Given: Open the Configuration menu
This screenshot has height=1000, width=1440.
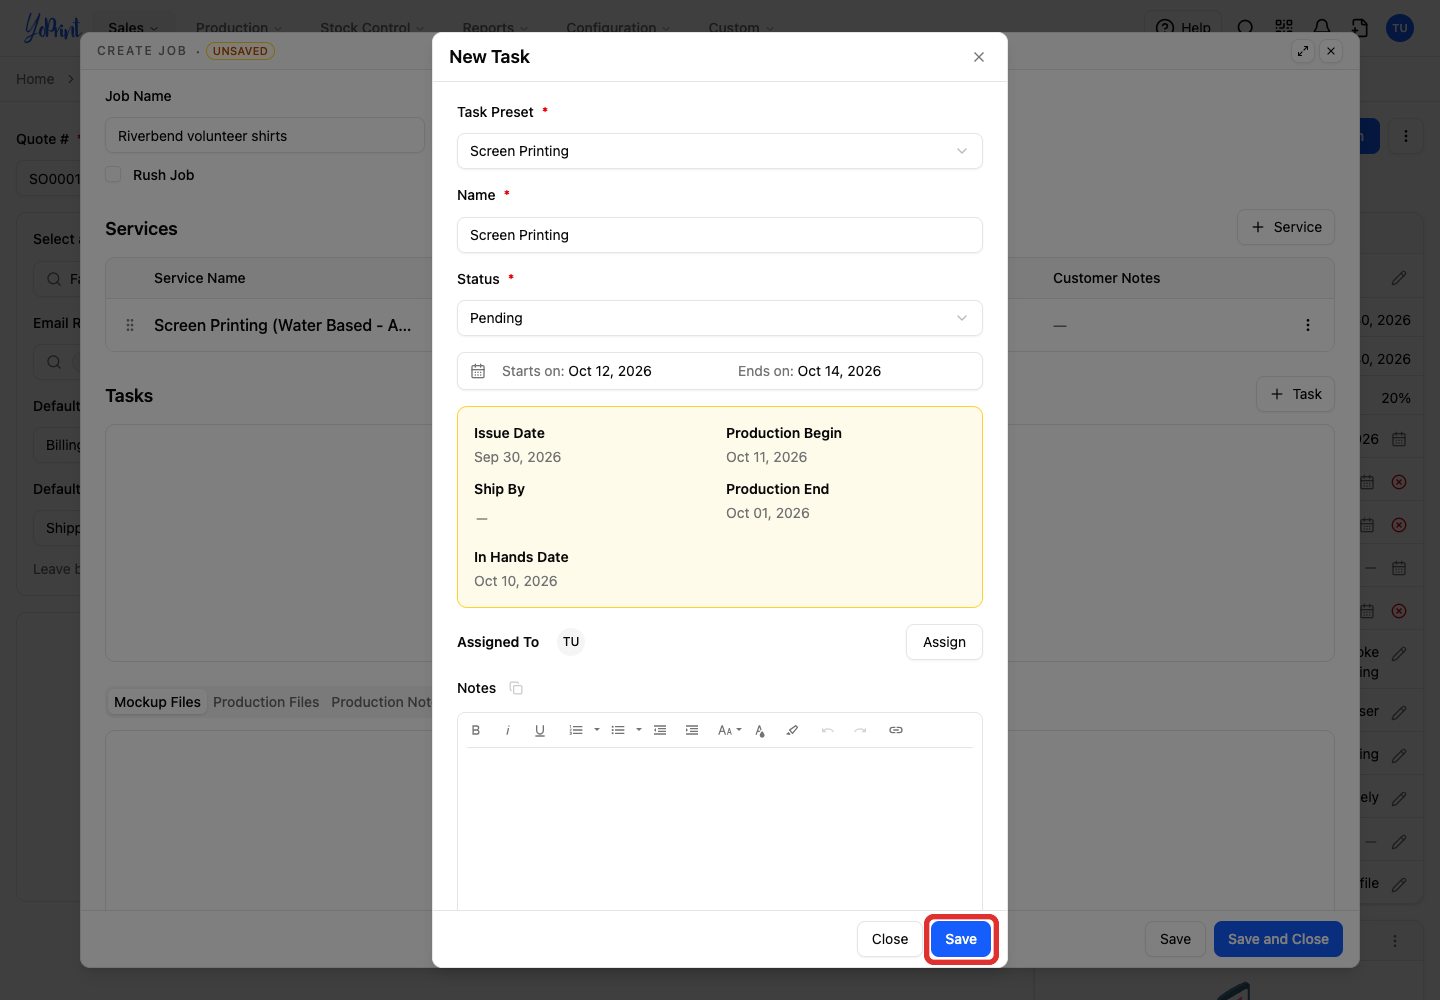Looking at the screenshot, I should point(618,28).
